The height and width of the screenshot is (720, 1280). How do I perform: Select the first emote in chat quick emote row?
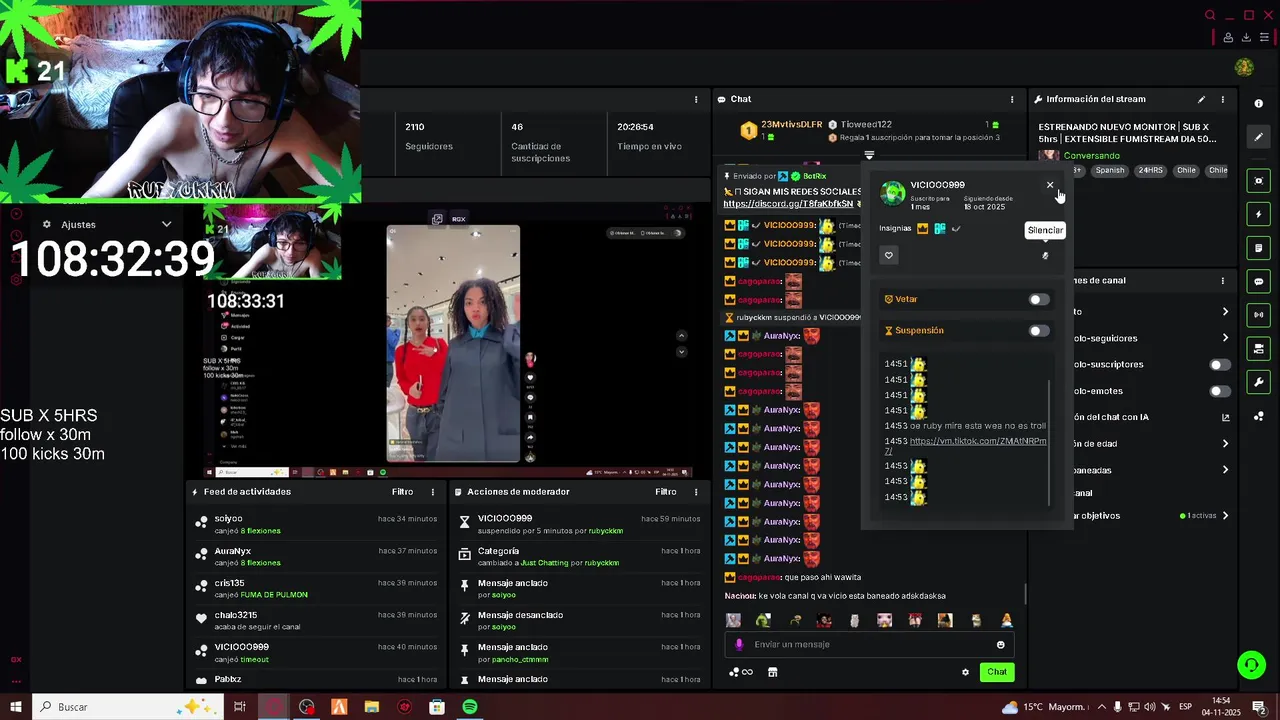(x=733, y=621)
